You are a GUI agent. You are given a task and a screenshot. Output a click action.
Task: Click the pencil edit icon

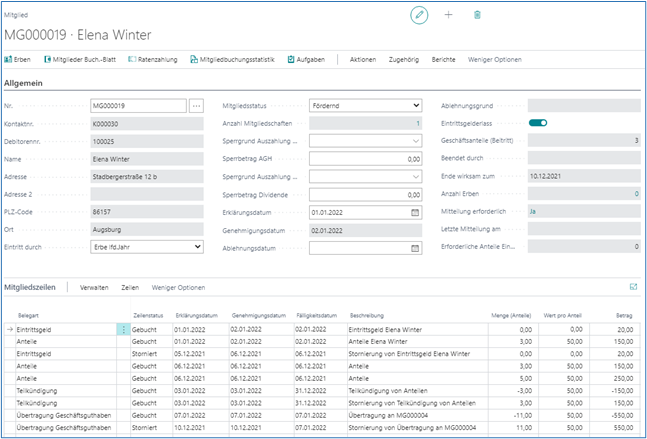coord(419,15)
